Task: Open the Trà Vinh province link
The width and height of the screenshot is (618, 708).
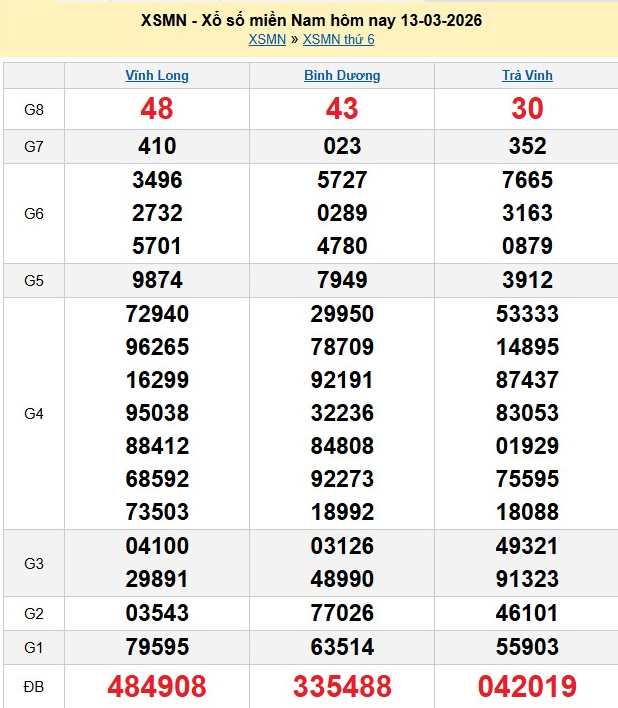Action: pyautogui.click(x=527, y=75)
